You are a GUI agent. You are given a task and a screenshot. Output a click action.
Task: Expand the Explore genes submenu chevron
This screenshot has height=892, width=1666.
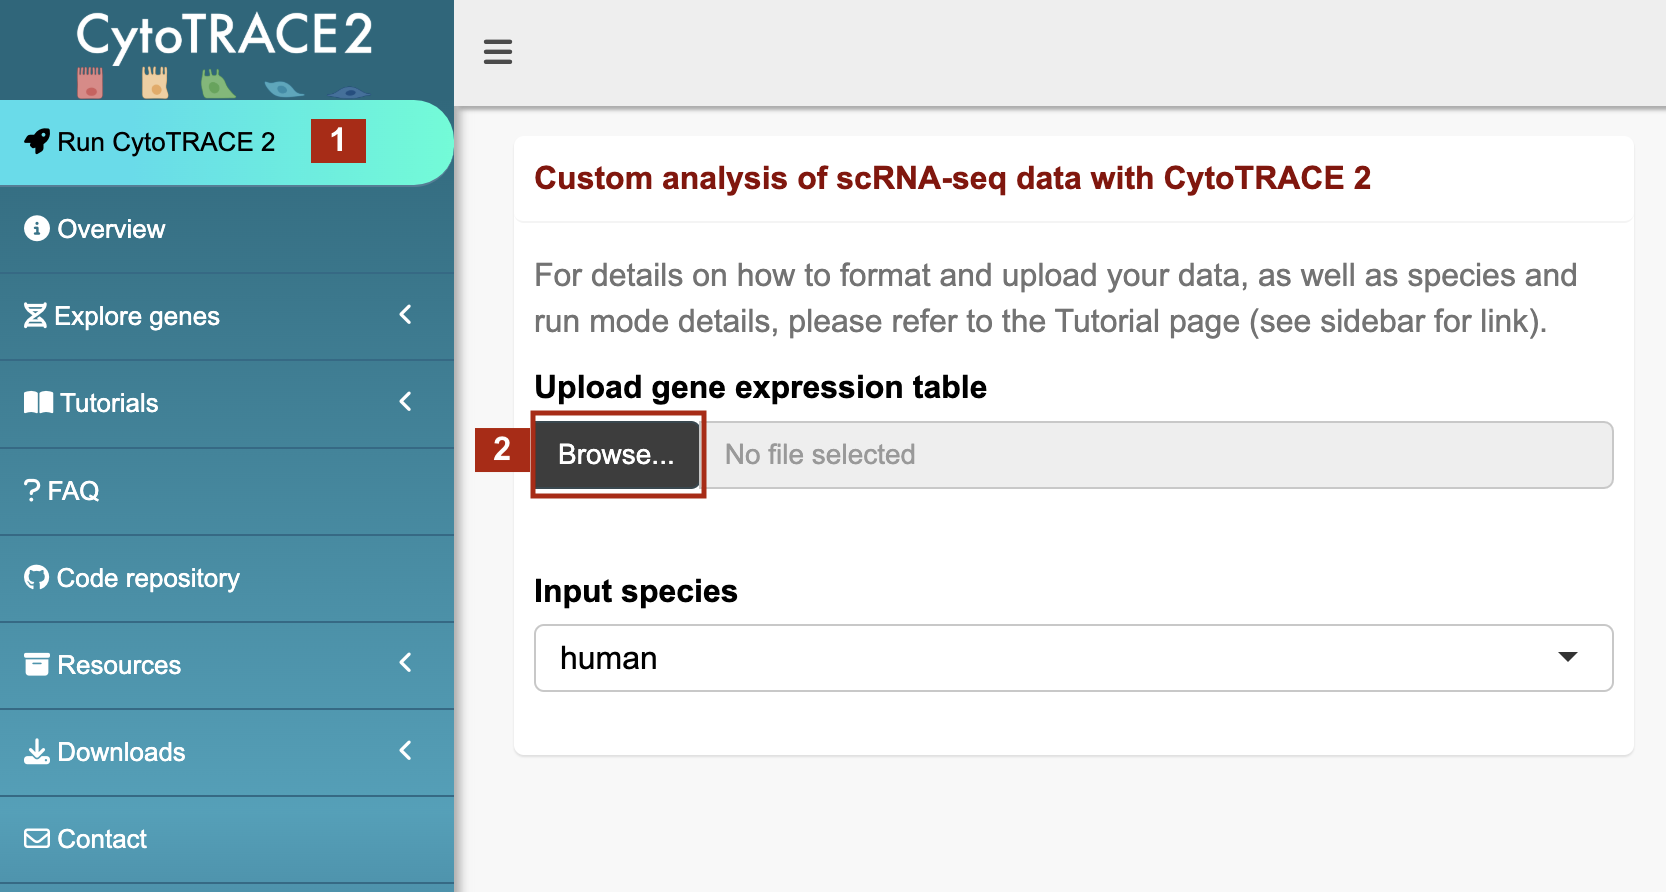pyautogui.click(x=405, y=315)
